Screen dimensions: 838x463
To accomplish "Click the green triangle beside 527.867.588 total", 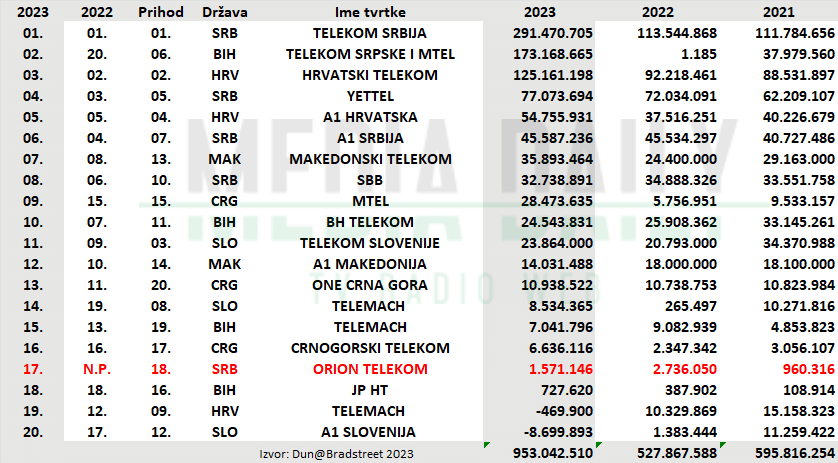I will 599,445.
